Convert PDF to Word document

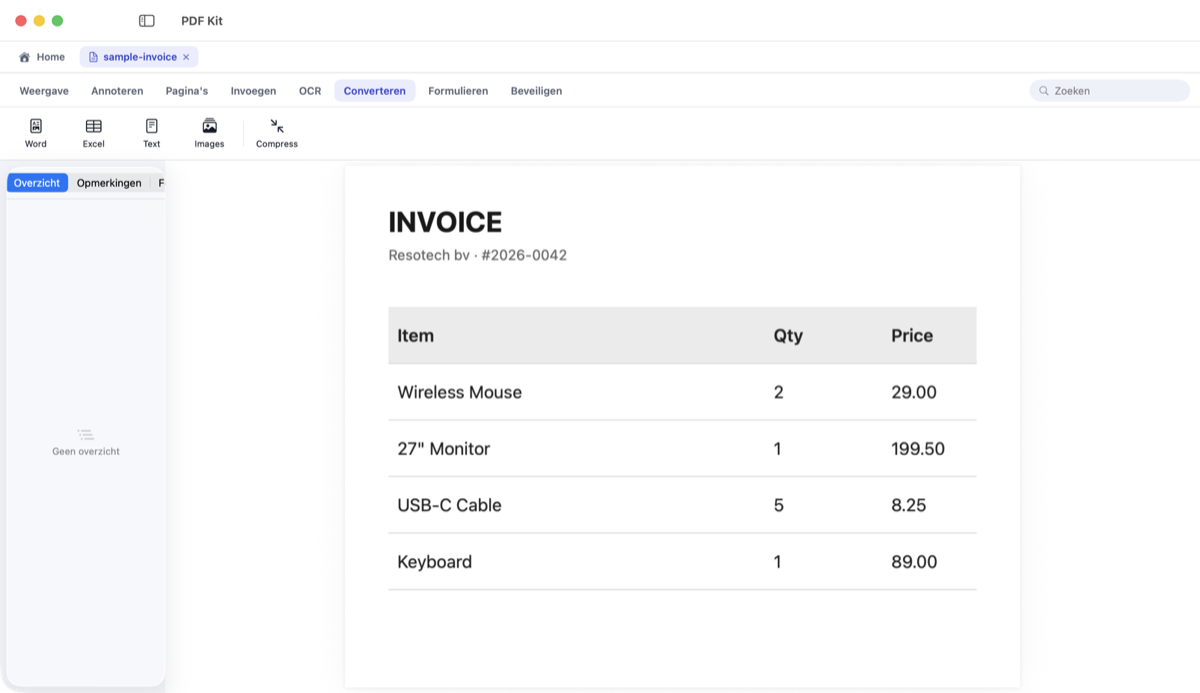(36, 133)
